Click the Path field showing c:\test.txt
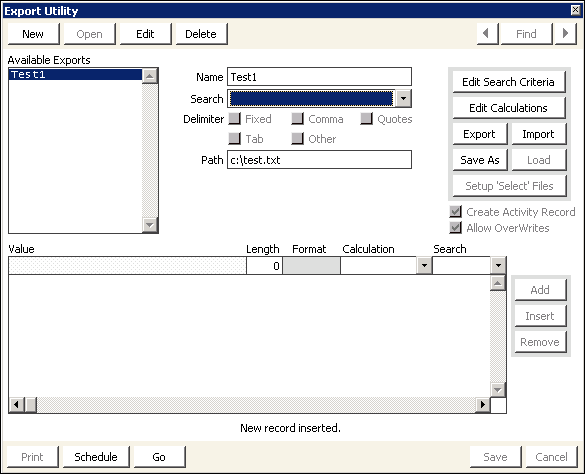Viewport: 585px width, 474px height. click(319, 160)
